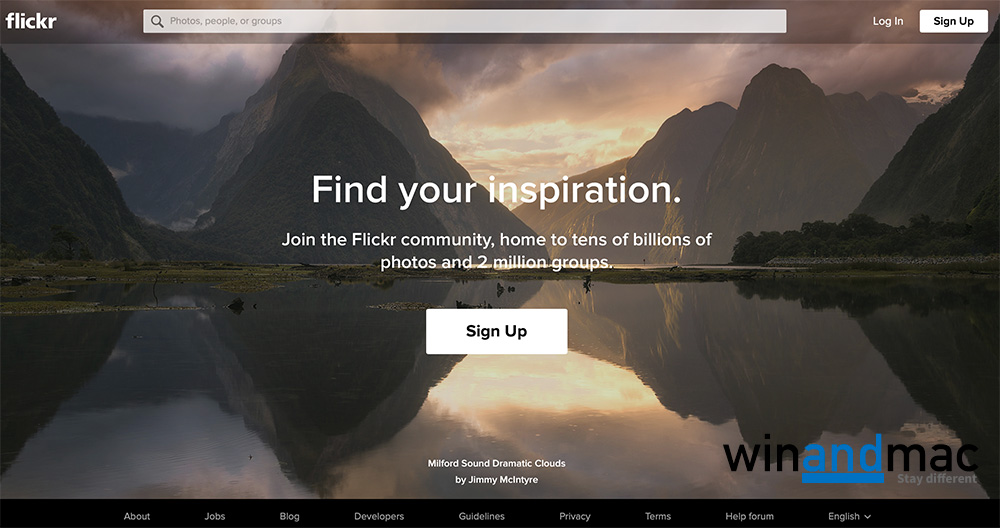
Task: Click the search magnifier icon
Action: coord(157,21)
